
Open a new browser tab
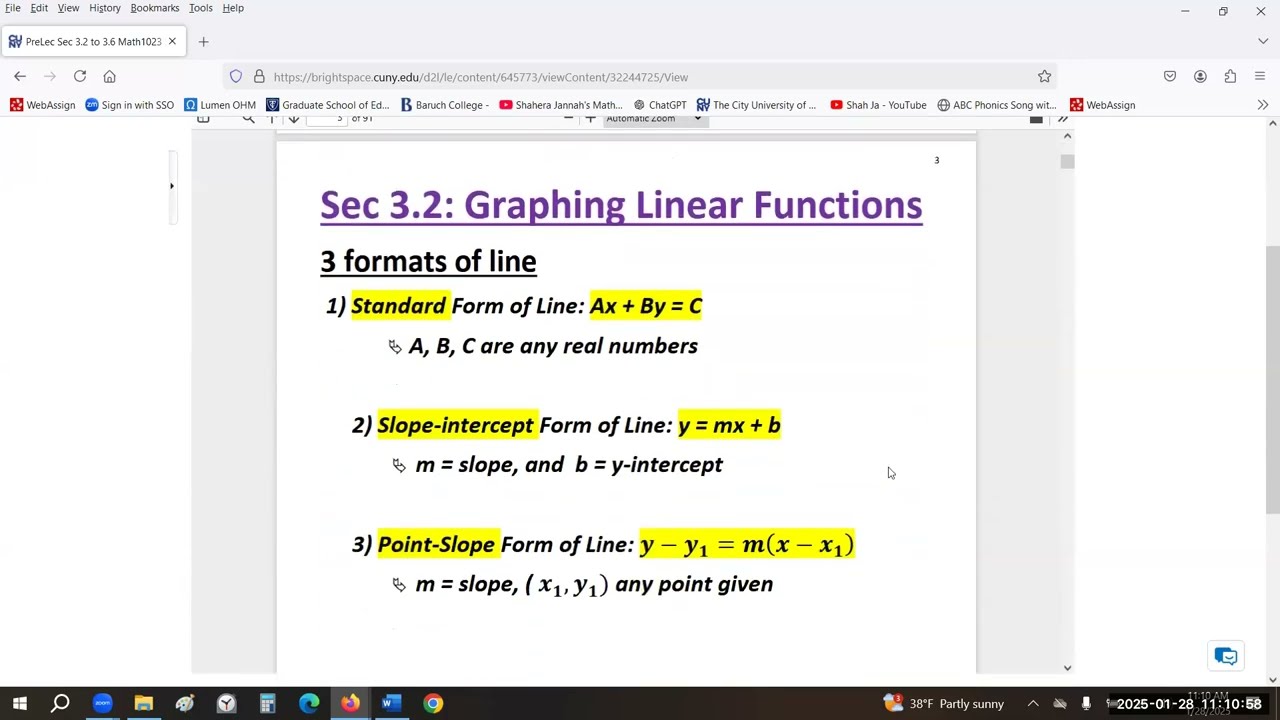click(x=203, y=41)
